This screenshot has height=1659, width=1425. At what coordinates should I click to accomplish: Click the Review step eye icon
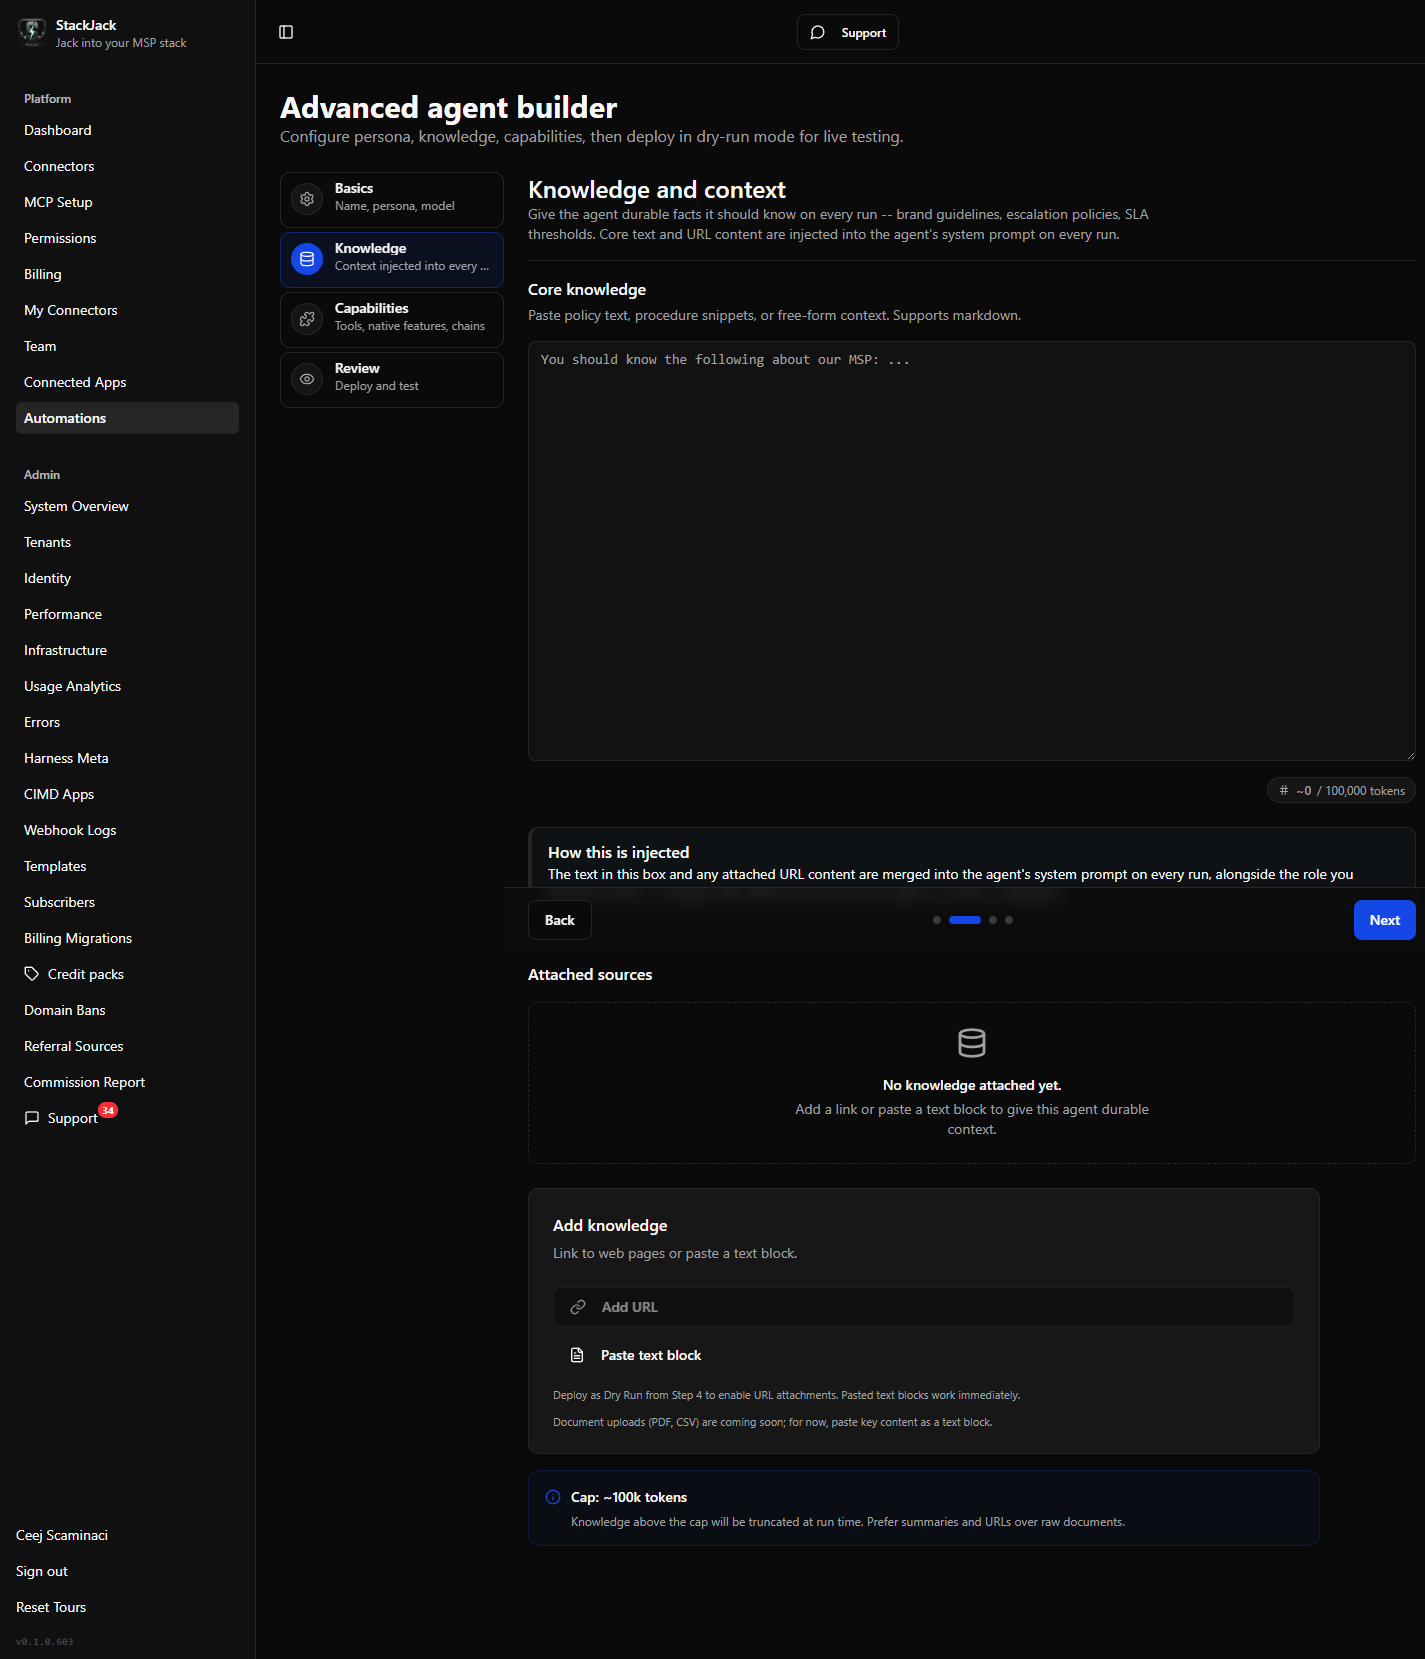coord(307,379)
